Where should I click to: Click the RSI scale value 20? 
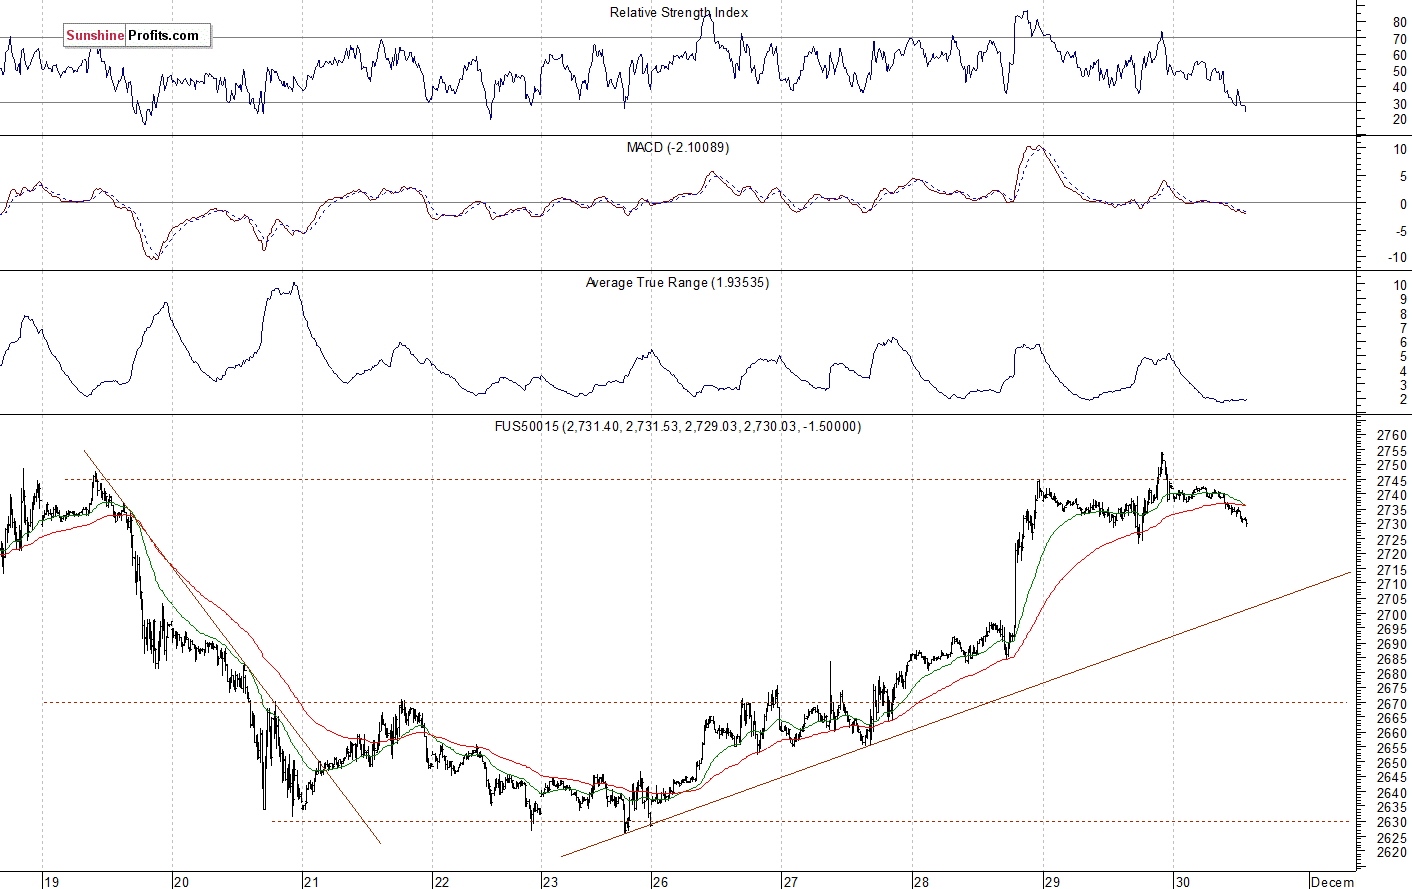point(1400,120)
